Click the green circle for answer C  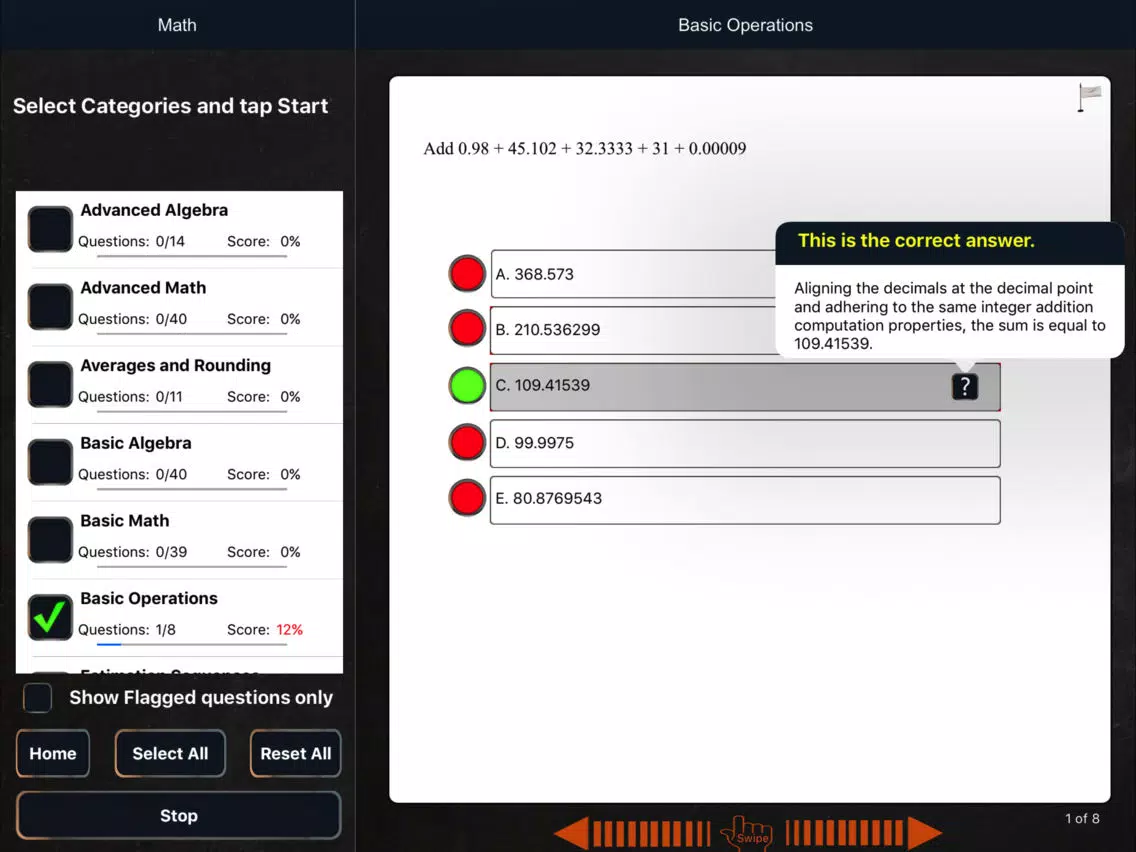click(x=467, y=386)
